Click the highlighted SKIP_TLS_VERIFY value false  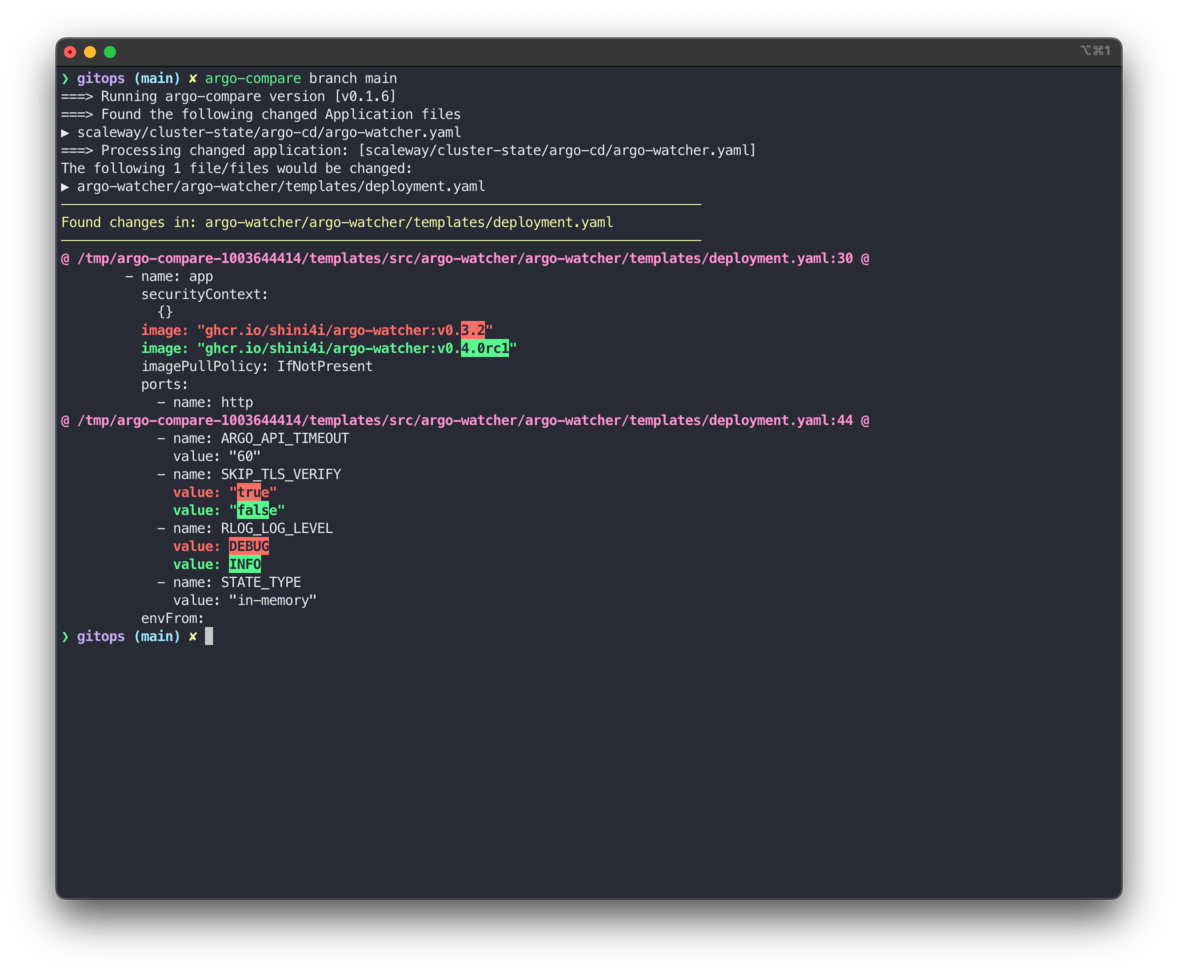(252, 510)
